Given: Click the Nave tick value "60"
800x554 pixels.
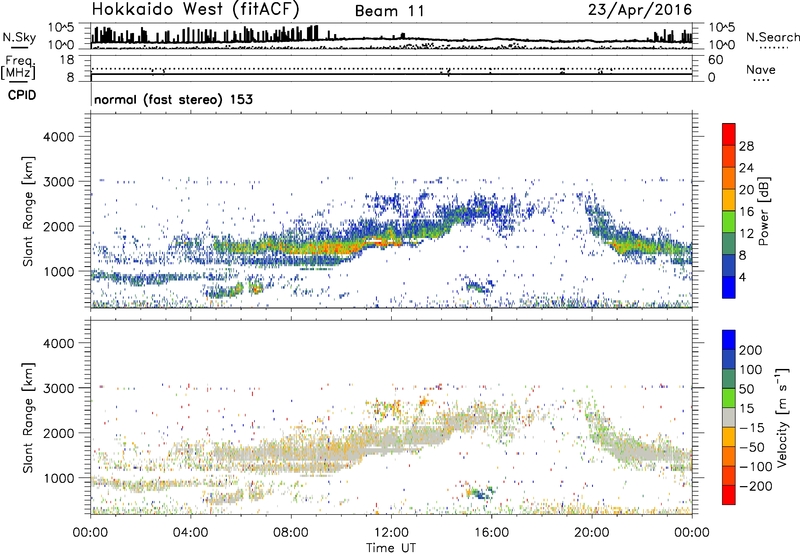Looking at the screenshot, I should coord(715,60).
